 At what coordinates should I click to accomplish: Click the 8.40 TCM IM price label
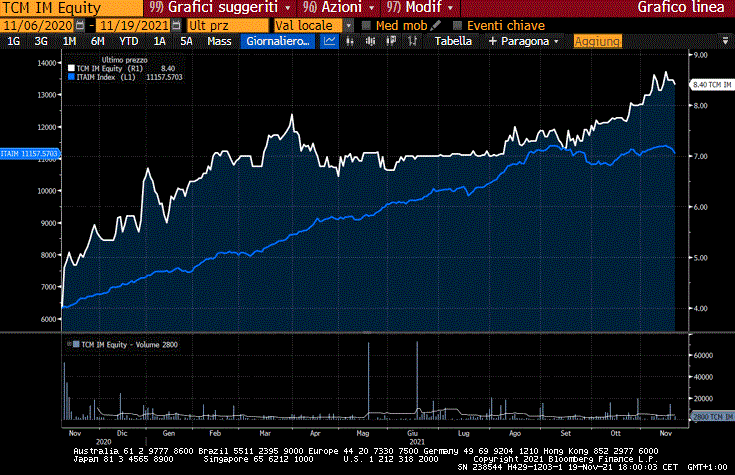click(x=712, y=84)
